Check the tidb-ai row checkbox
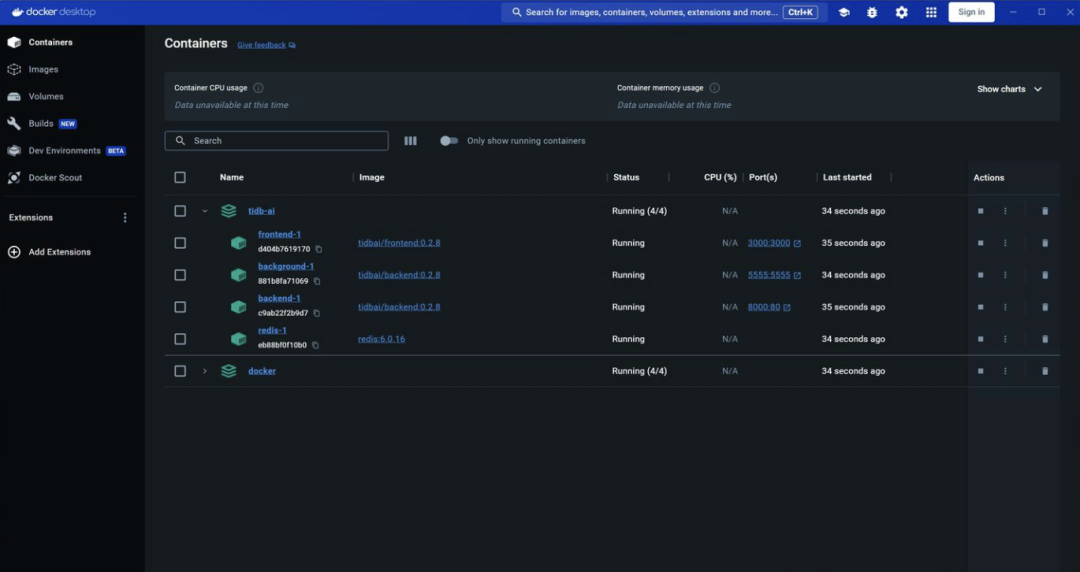 180,211
